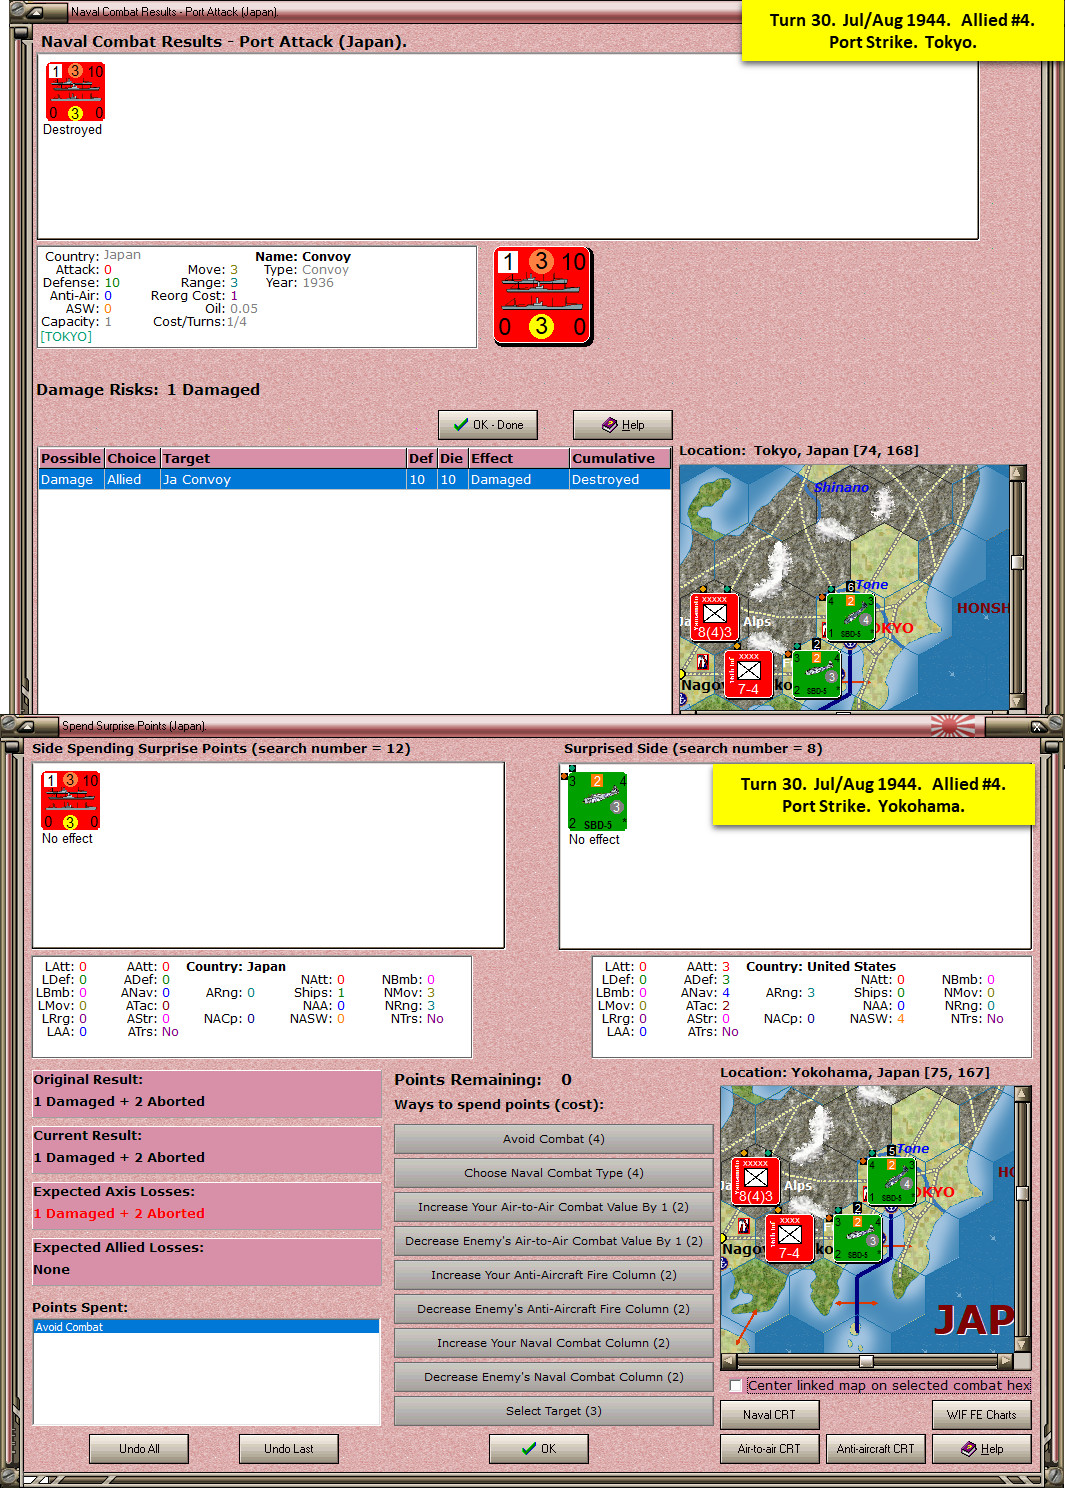Click the right scroll arrow under Yokohama map
Screen dimensions: 1065x1488
point(1005,1361)
